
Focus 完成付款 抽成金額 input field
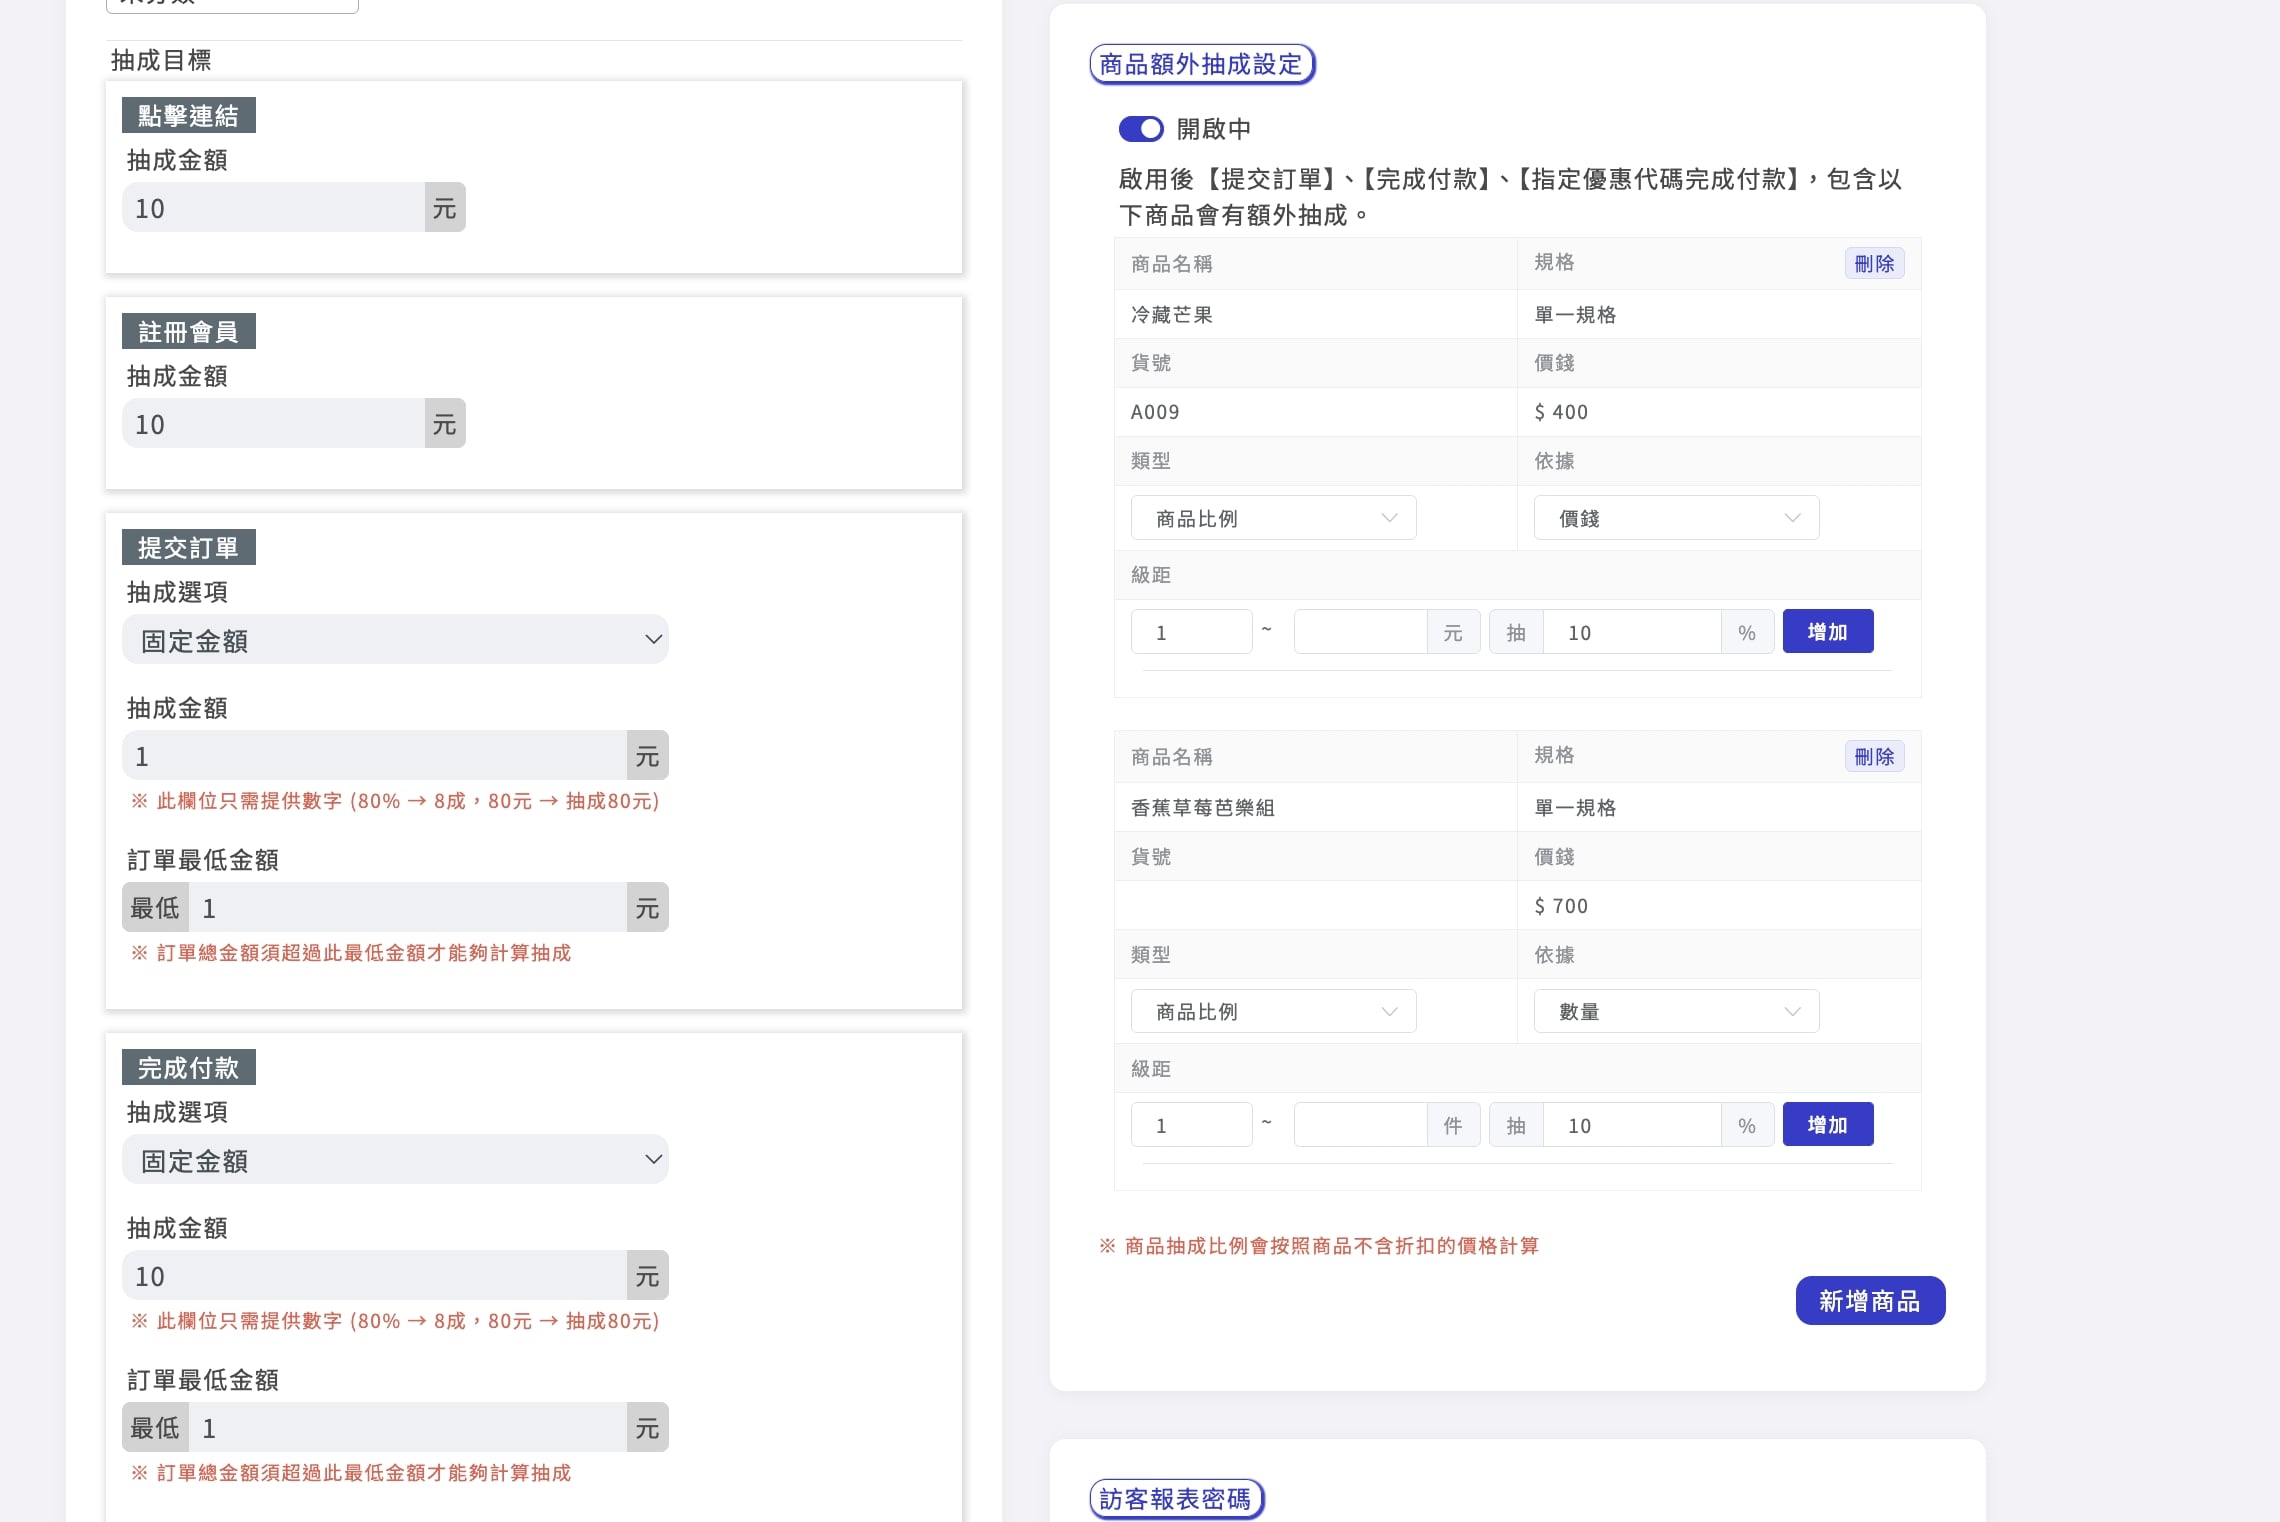coord(374,1276)
